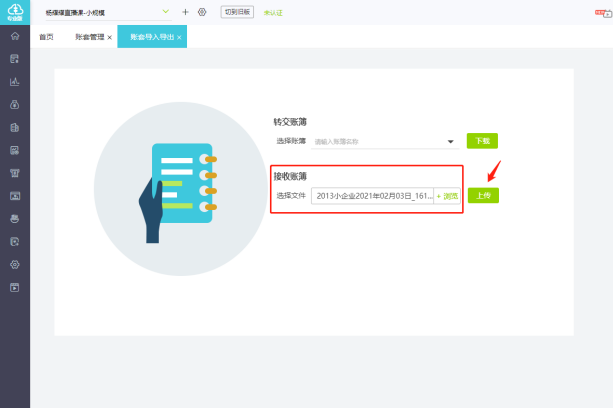The image size is (613, 408).
Task: Close the 账套管理 tab
Action: [110, 38]
